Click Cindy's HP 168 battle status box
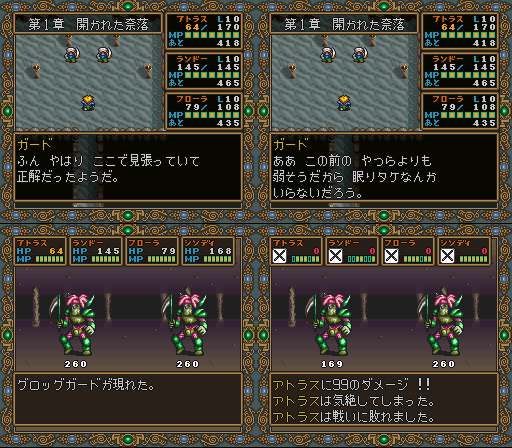This screenshot has height=448, width=512. tap(208, 251)
